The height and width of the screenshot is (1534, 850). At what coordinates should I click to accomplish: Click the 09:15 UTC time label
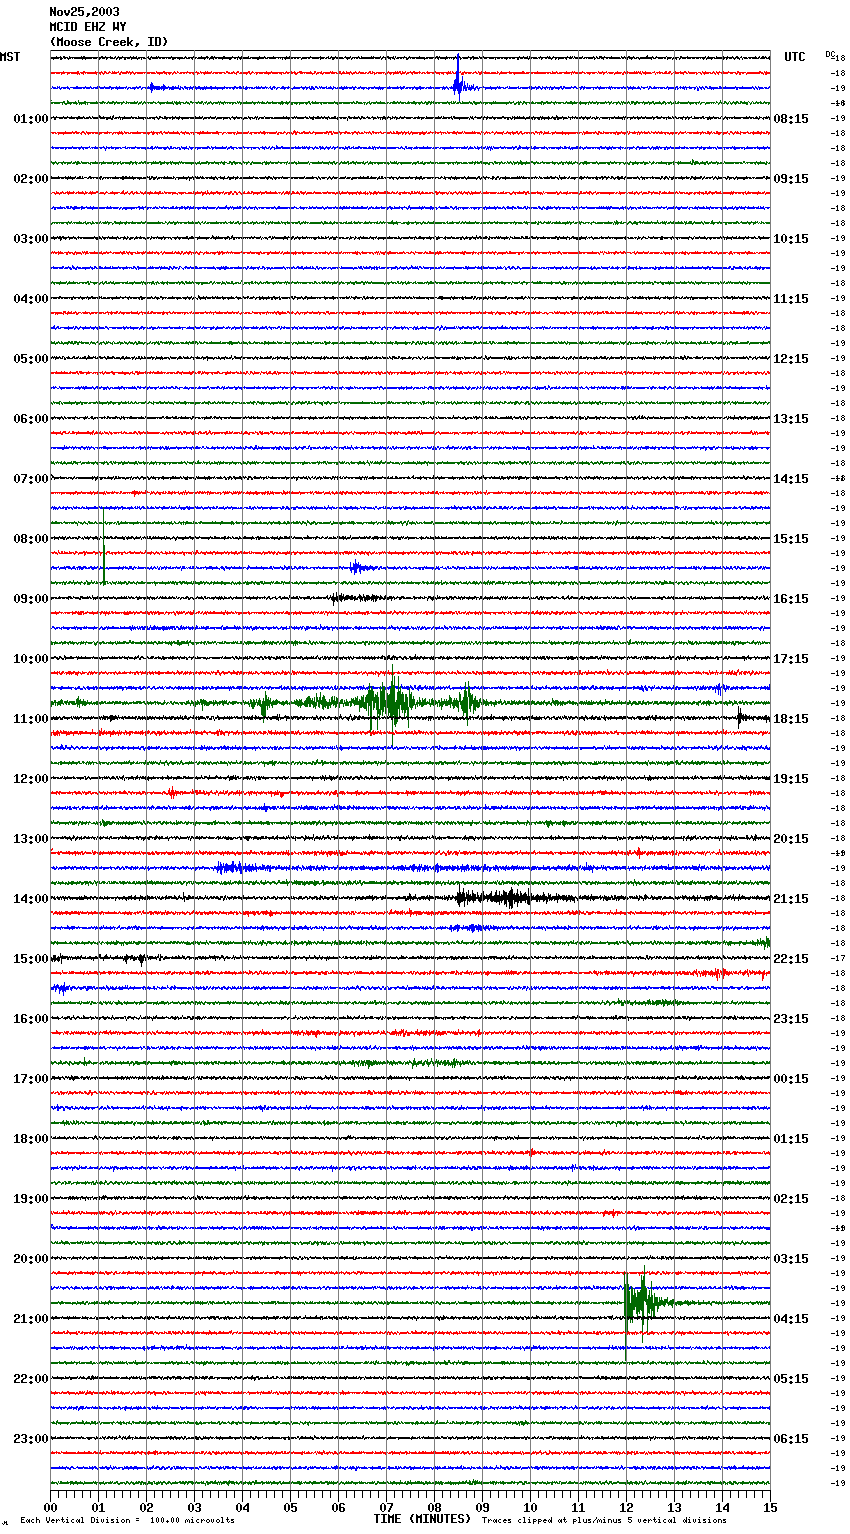pos(791,179)
